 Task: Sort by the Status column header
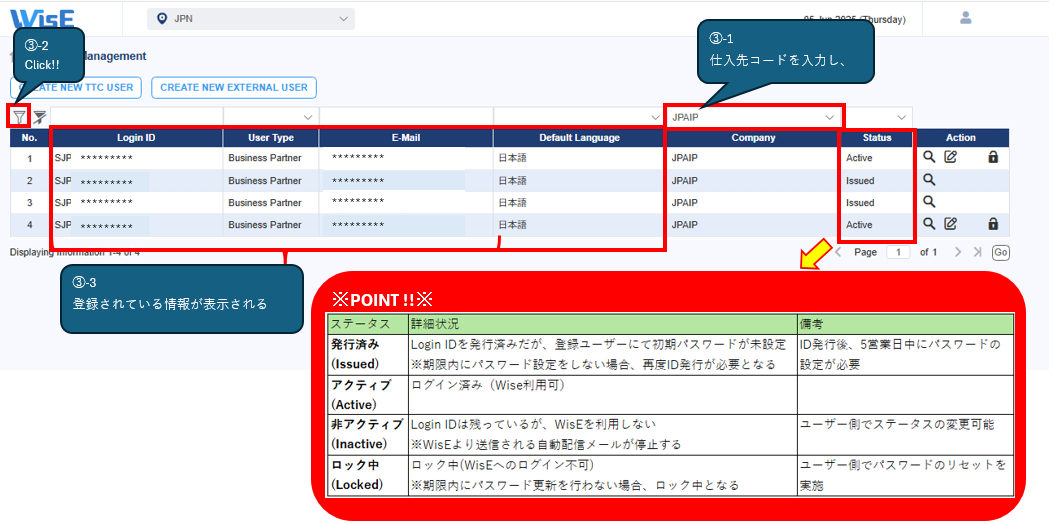877,137
